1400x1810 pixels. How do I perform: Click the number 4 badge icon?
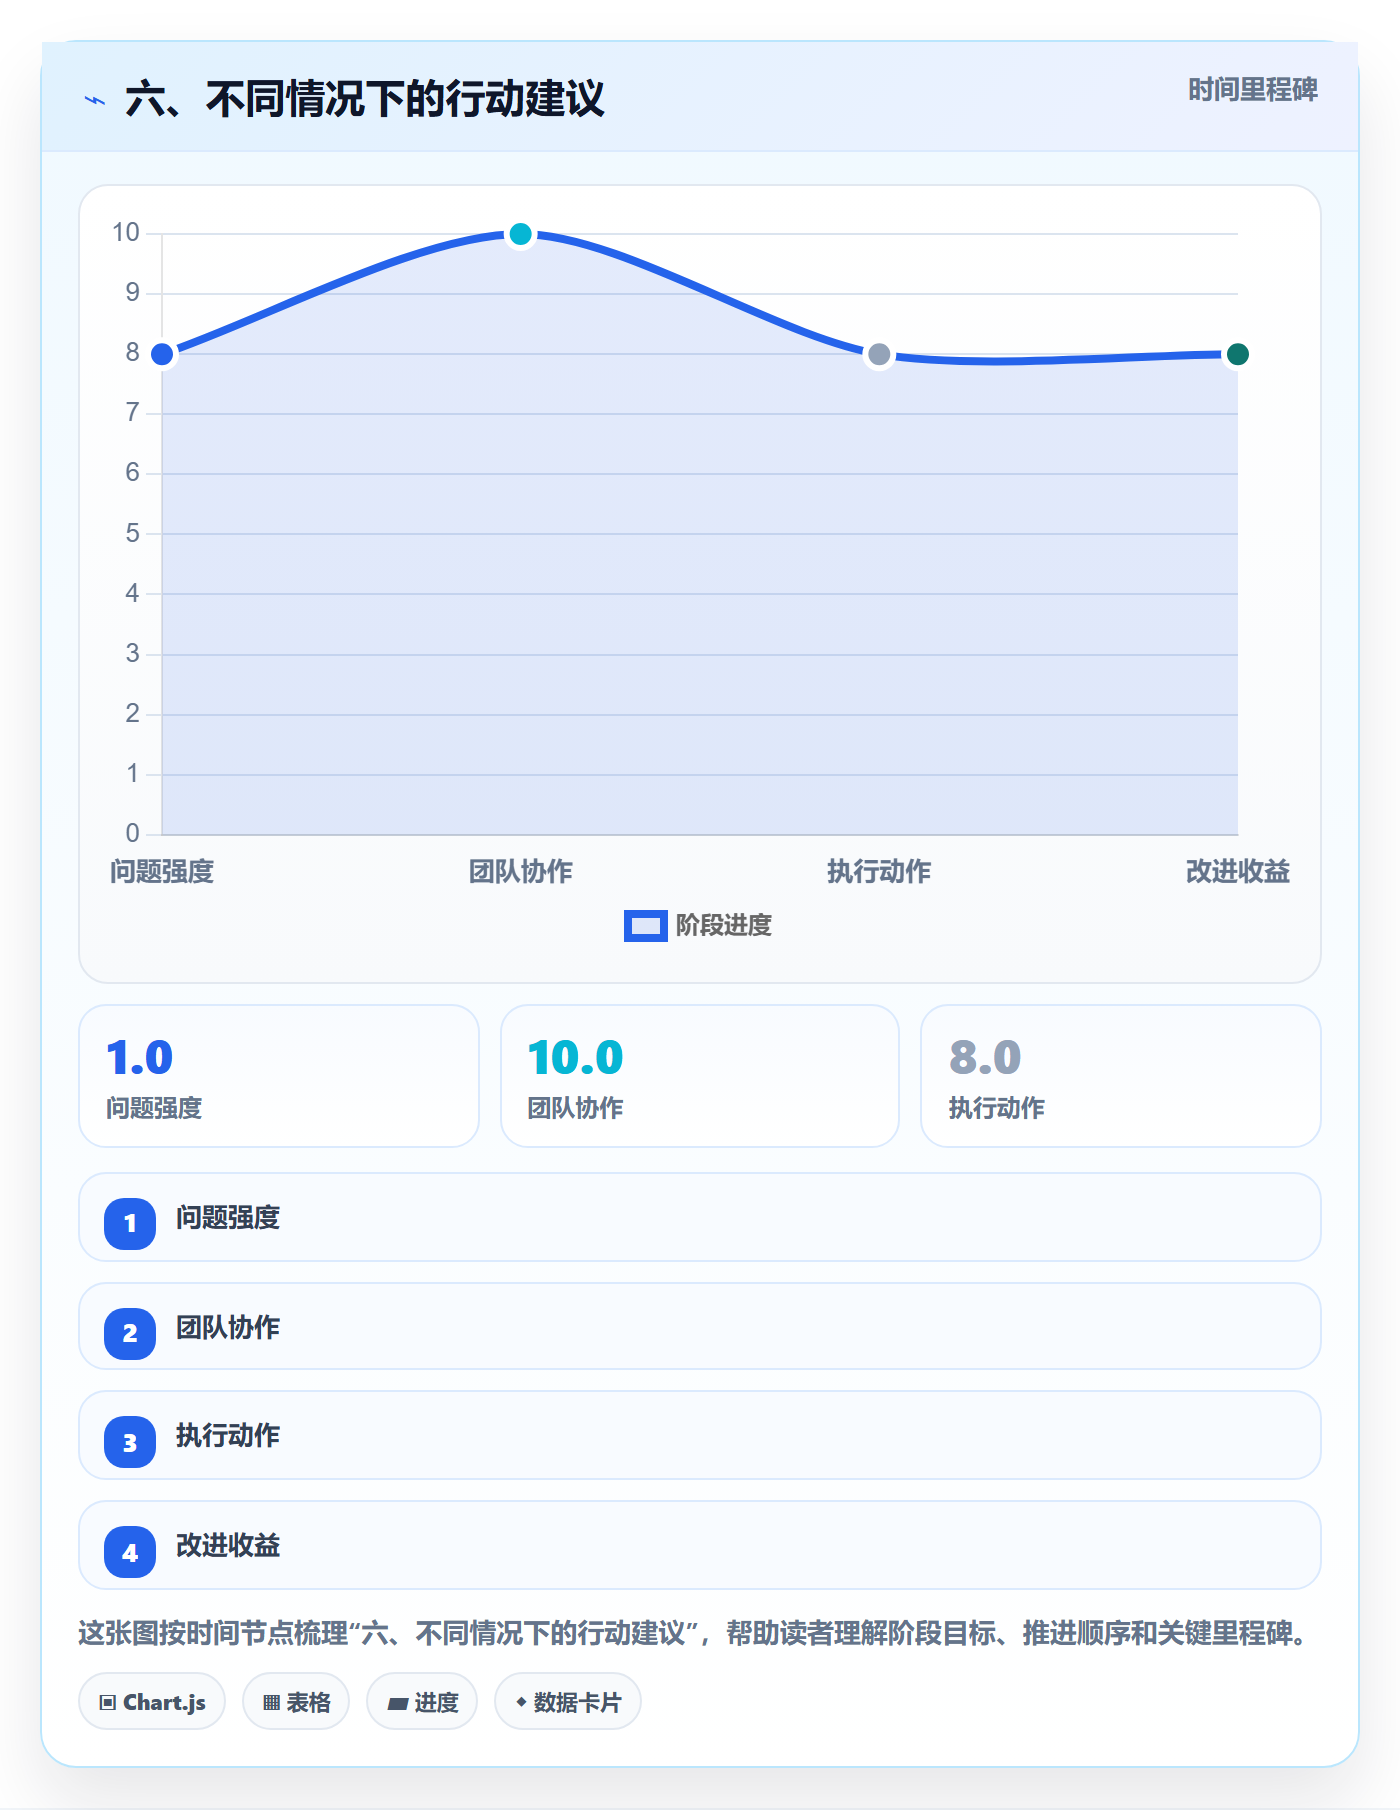point(130,1552)
